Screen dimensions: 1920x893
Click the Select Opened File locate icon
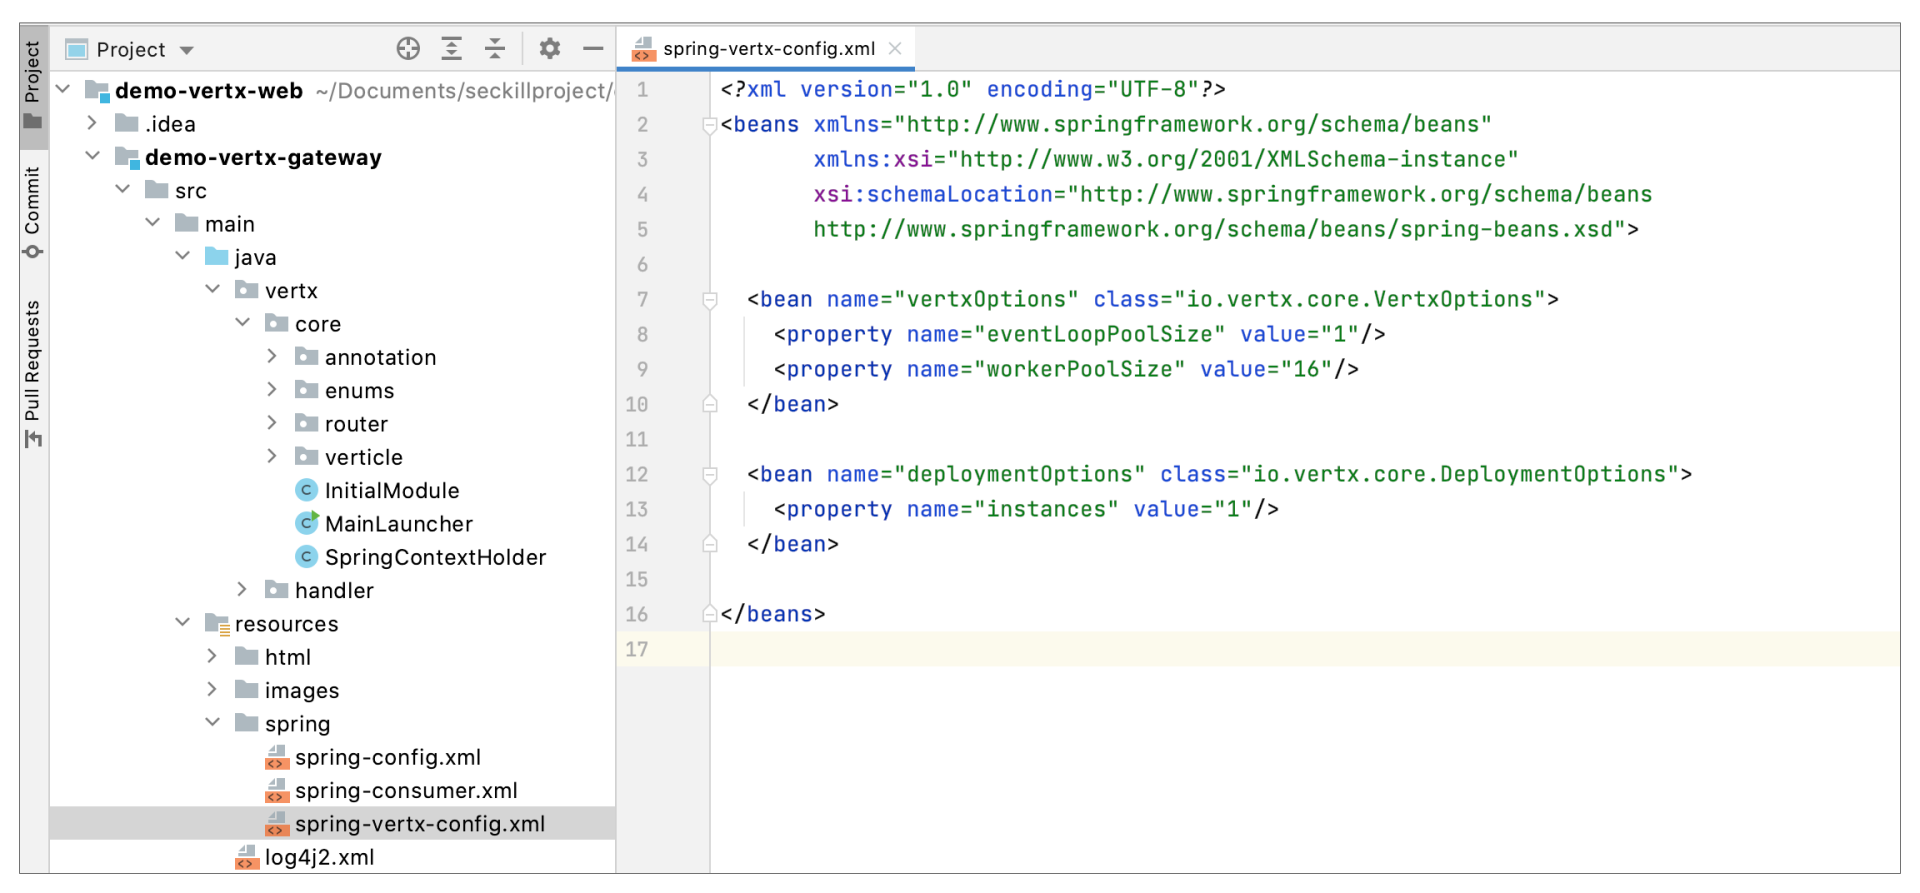(408, 49)
